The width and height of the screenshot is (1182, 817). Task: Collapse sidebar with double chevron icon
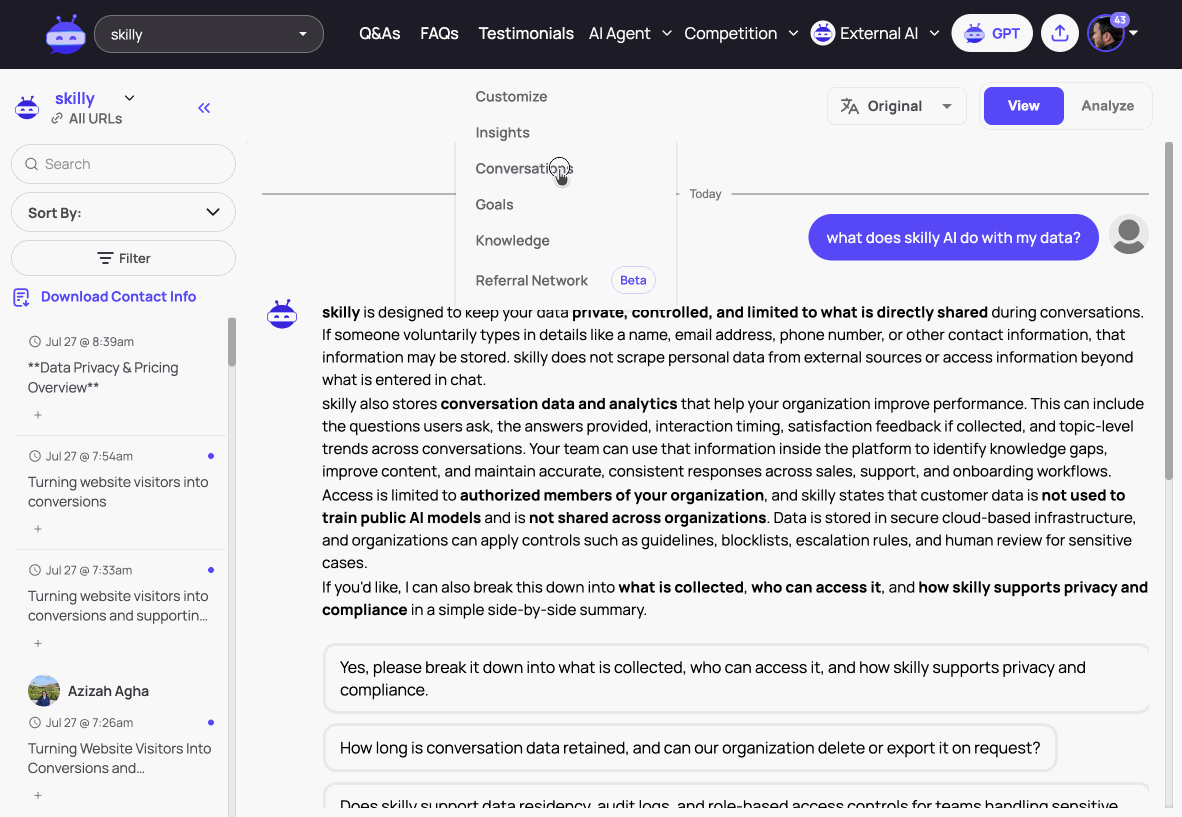tap(204, 109)
